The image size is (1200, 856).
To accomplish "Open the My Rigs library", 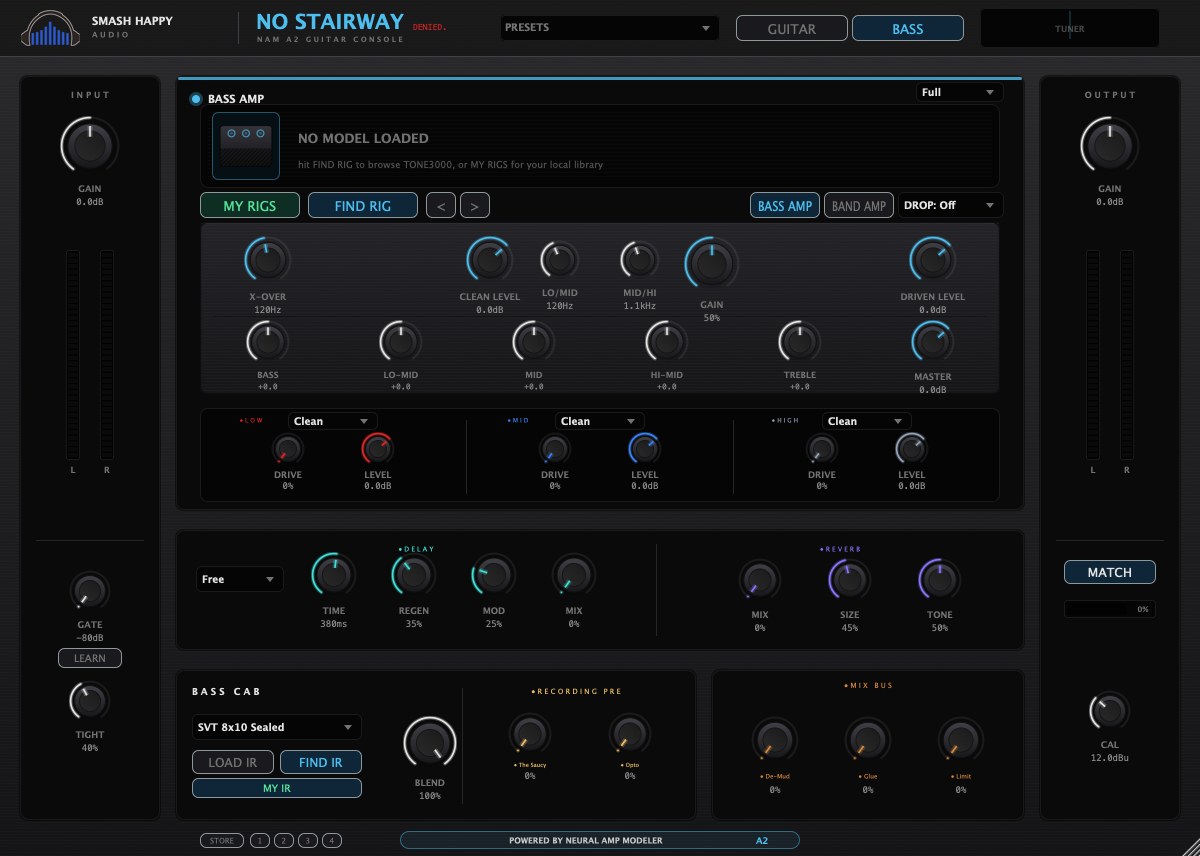I will (252, 206).
